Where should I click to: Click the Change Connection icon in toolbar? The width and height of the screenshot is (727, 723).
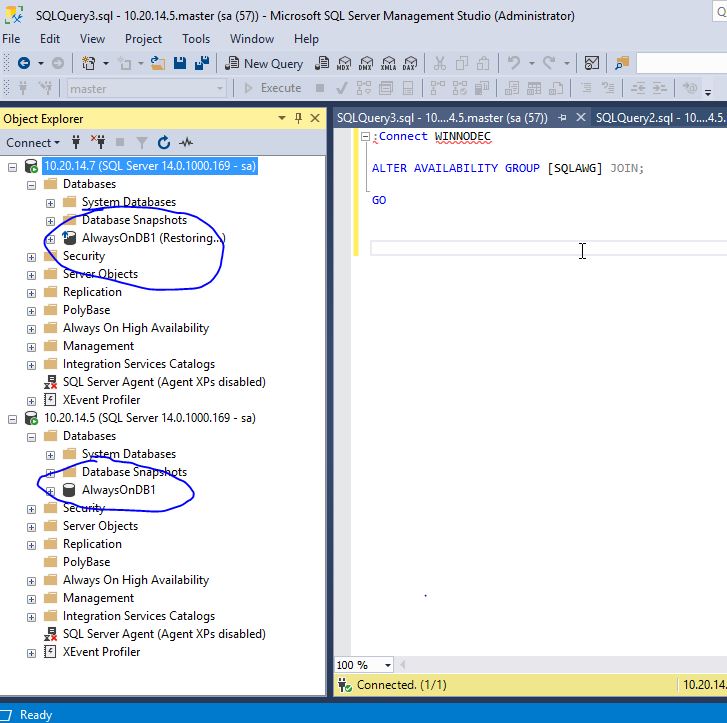[45, 88]
